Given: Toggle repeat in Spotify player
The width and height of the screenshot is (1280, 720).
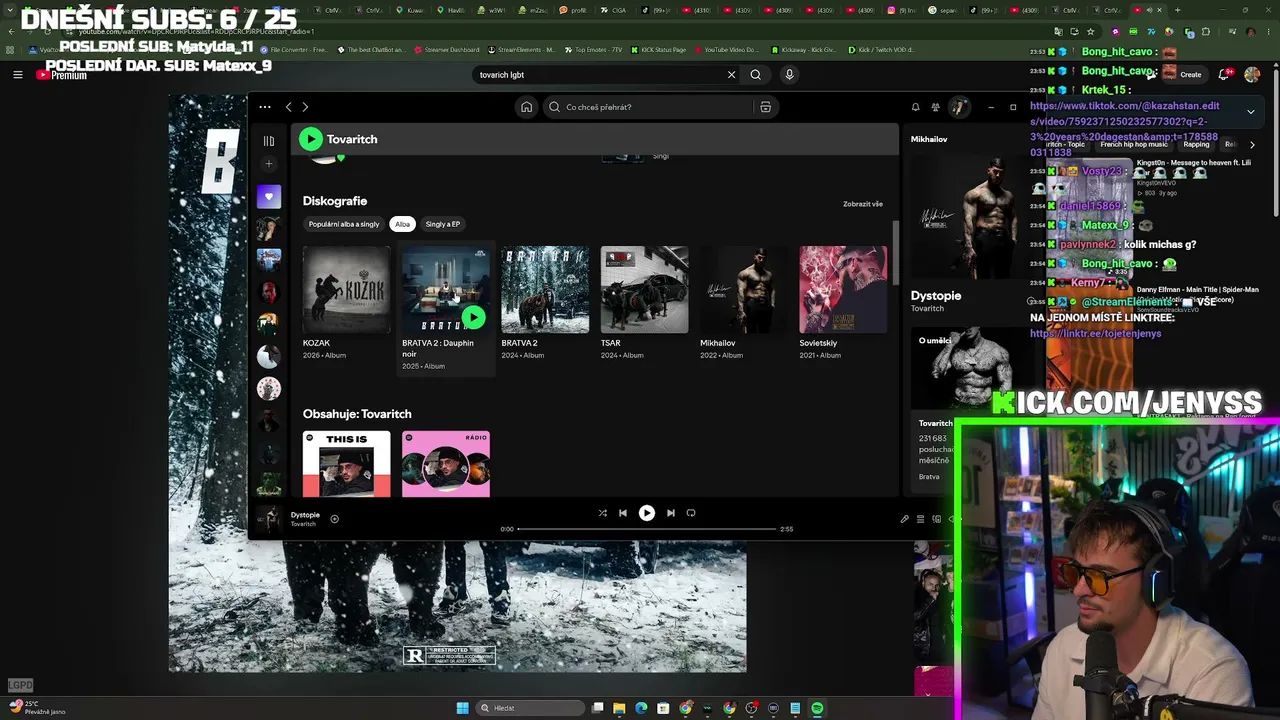Looking at the screenshot, I should coord(691,513).
